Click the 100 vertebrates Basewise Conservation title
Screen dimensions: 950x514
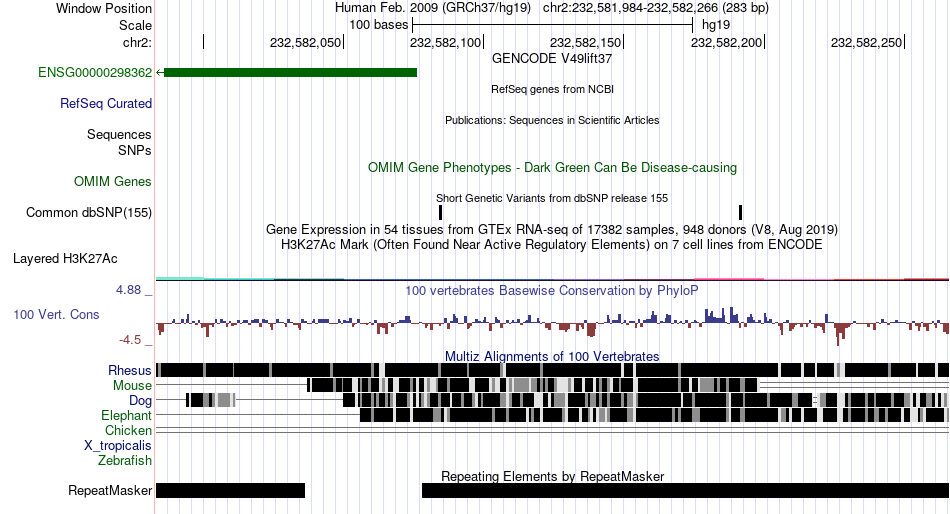[552, 290]
